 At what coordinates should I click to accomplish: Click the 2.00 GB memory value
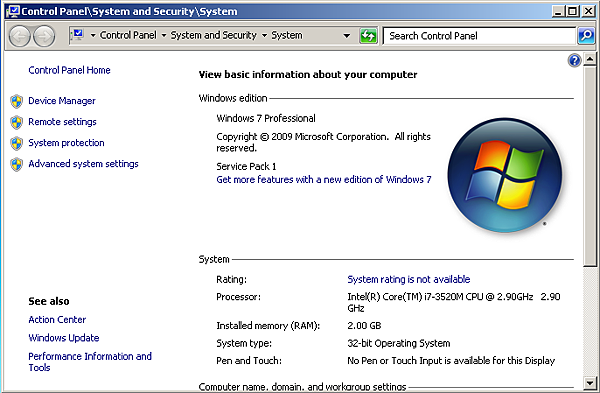tap(364, 326)
